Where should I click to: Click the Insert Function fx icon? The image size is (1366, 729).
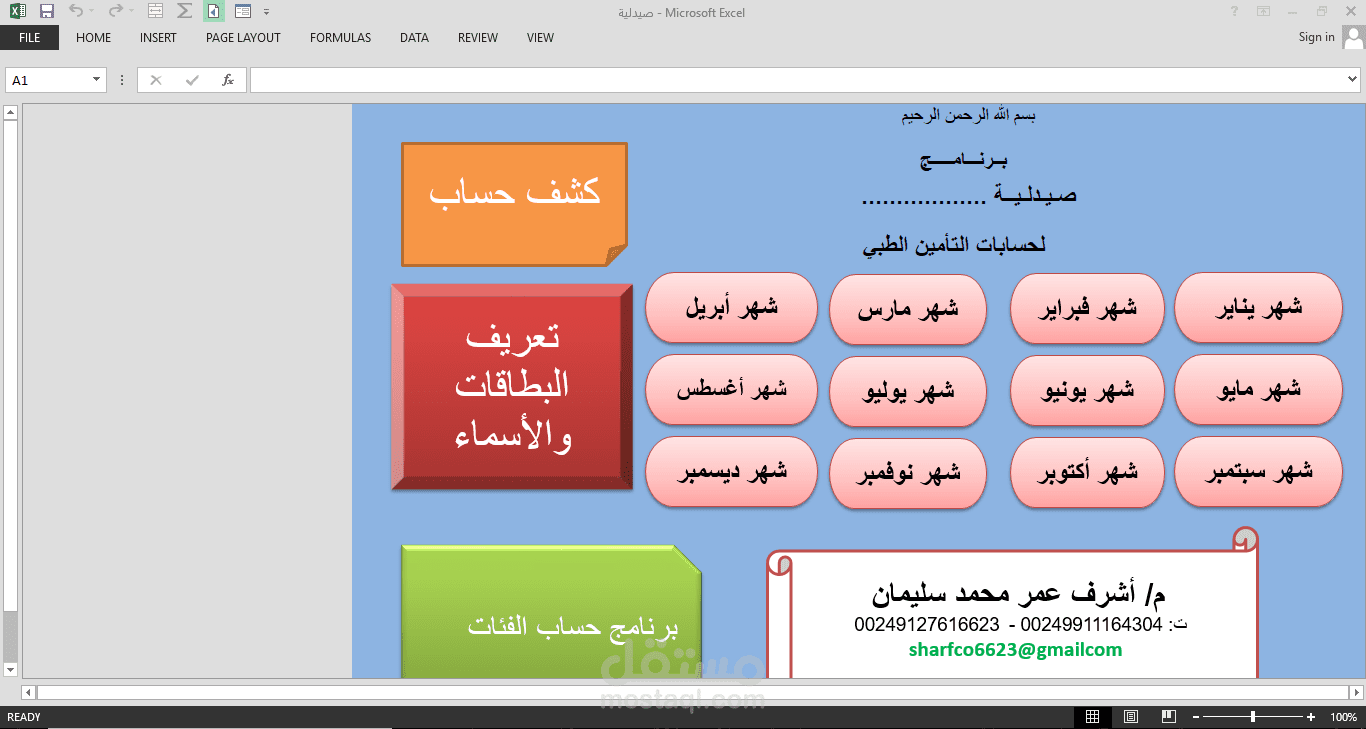[228, 80]
